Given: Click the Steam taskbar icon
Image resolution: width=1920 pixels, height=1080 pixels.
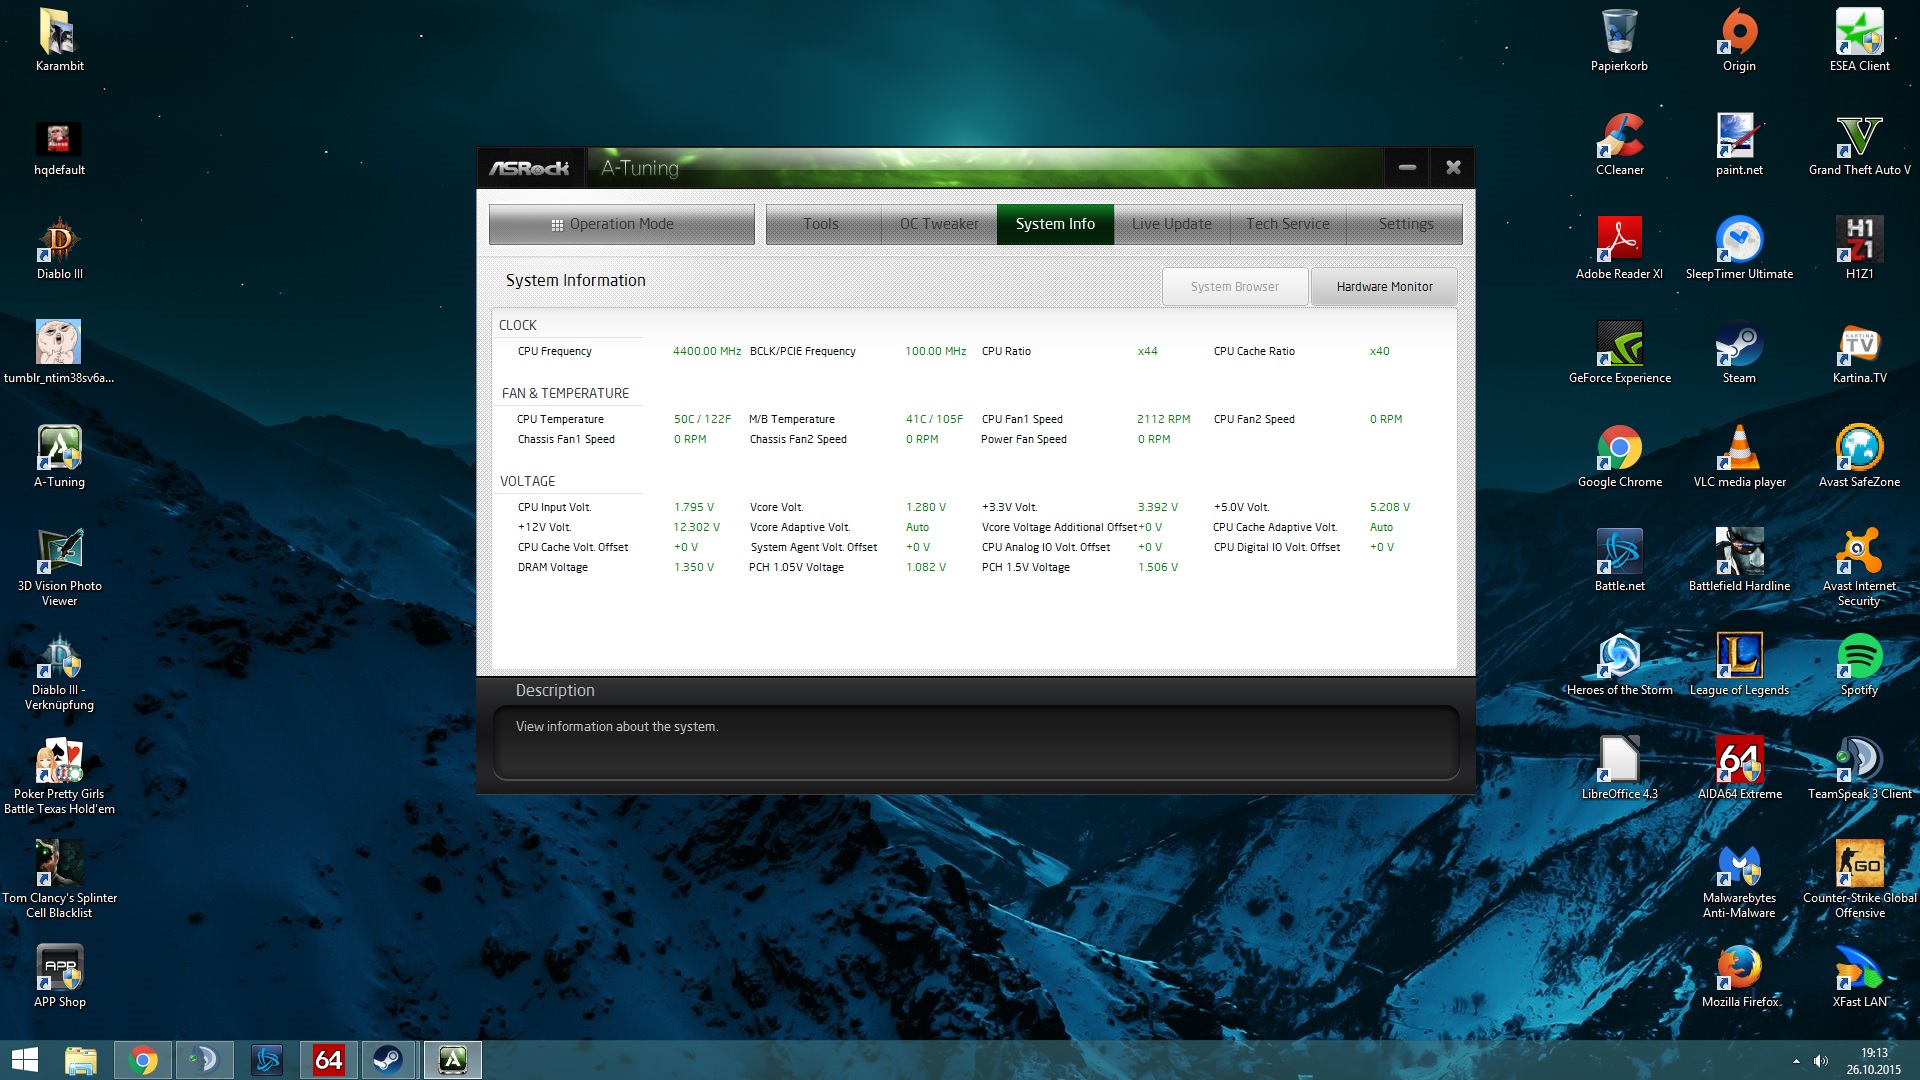Looking at the screenshot, I should pos(388,1060).
